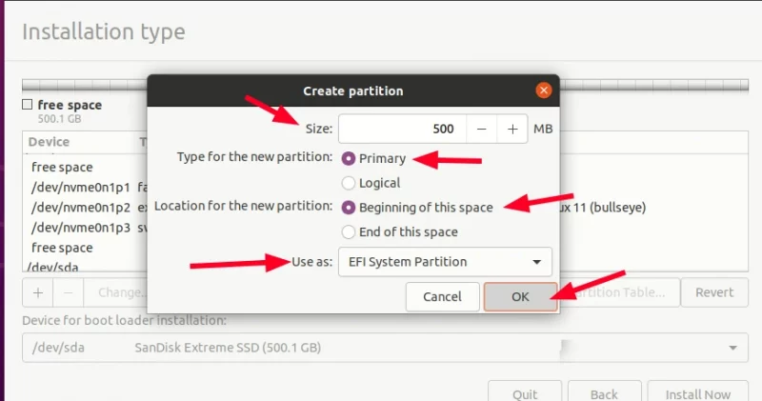
Task: Click the minus button to decrease size
Action: pos(482,129)
